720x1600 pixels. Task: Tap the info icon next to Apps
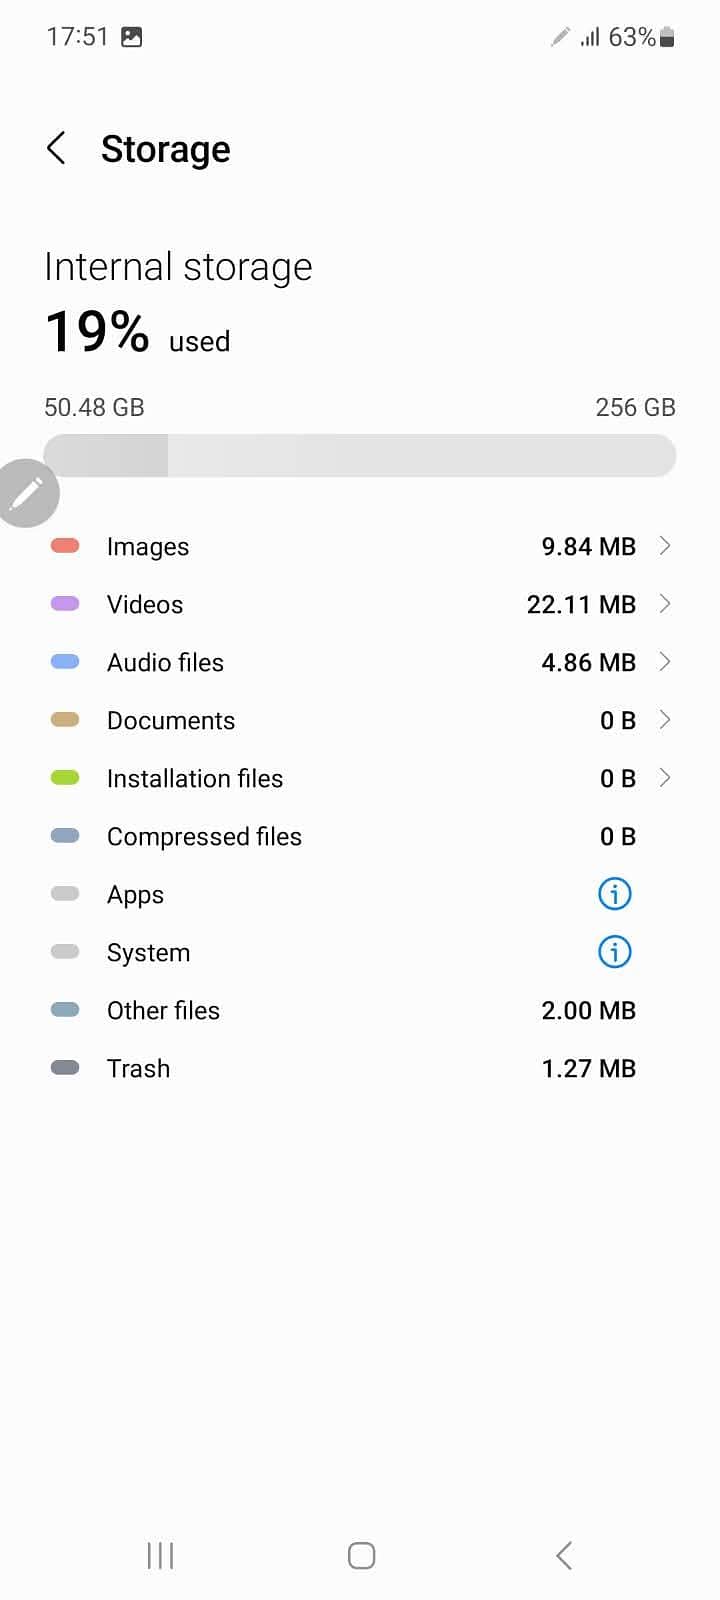coord(614,894)
